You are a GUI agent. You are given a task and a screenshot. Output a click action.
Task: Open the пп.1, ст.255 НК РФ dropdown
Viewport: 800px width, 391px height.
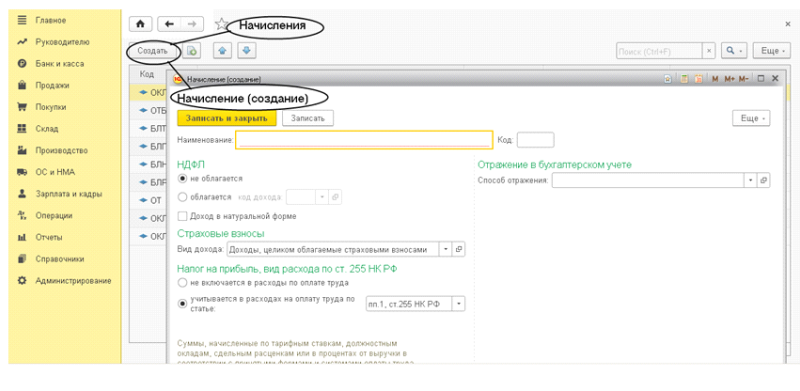pos(459,304)
